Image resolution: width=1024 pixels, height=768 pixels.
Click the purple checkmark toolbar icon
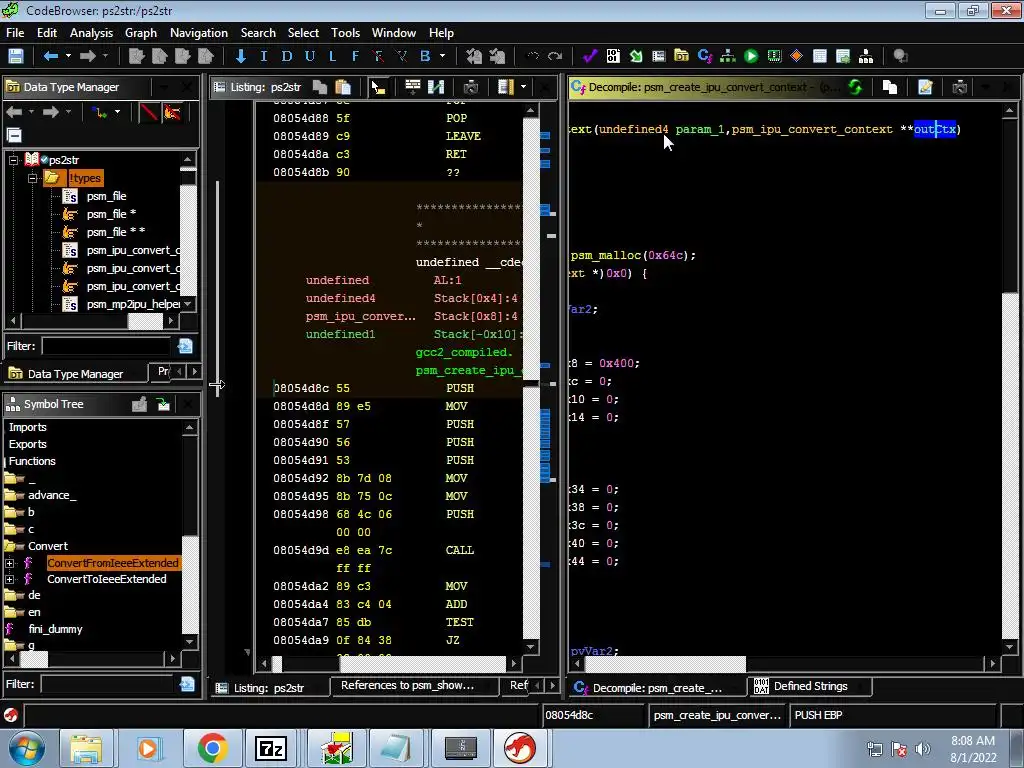coord(590,56)
